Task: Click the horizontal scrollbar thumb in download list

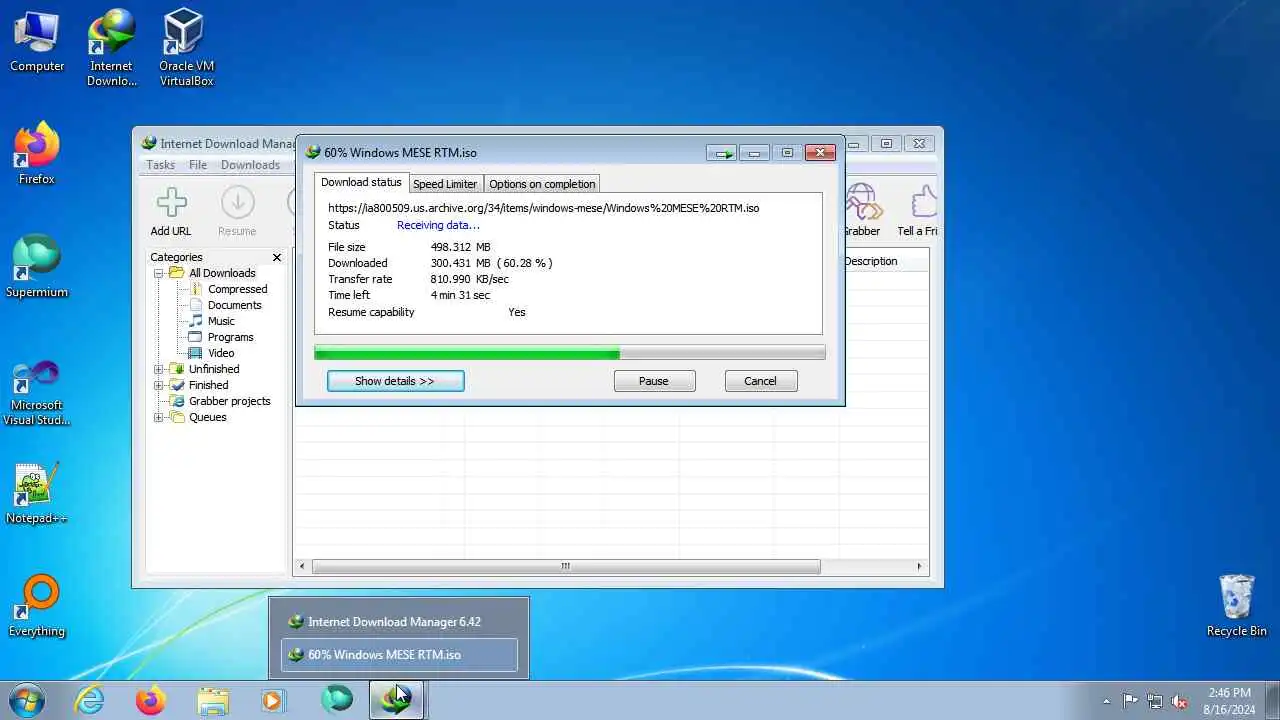Action: tap(566, 566)
